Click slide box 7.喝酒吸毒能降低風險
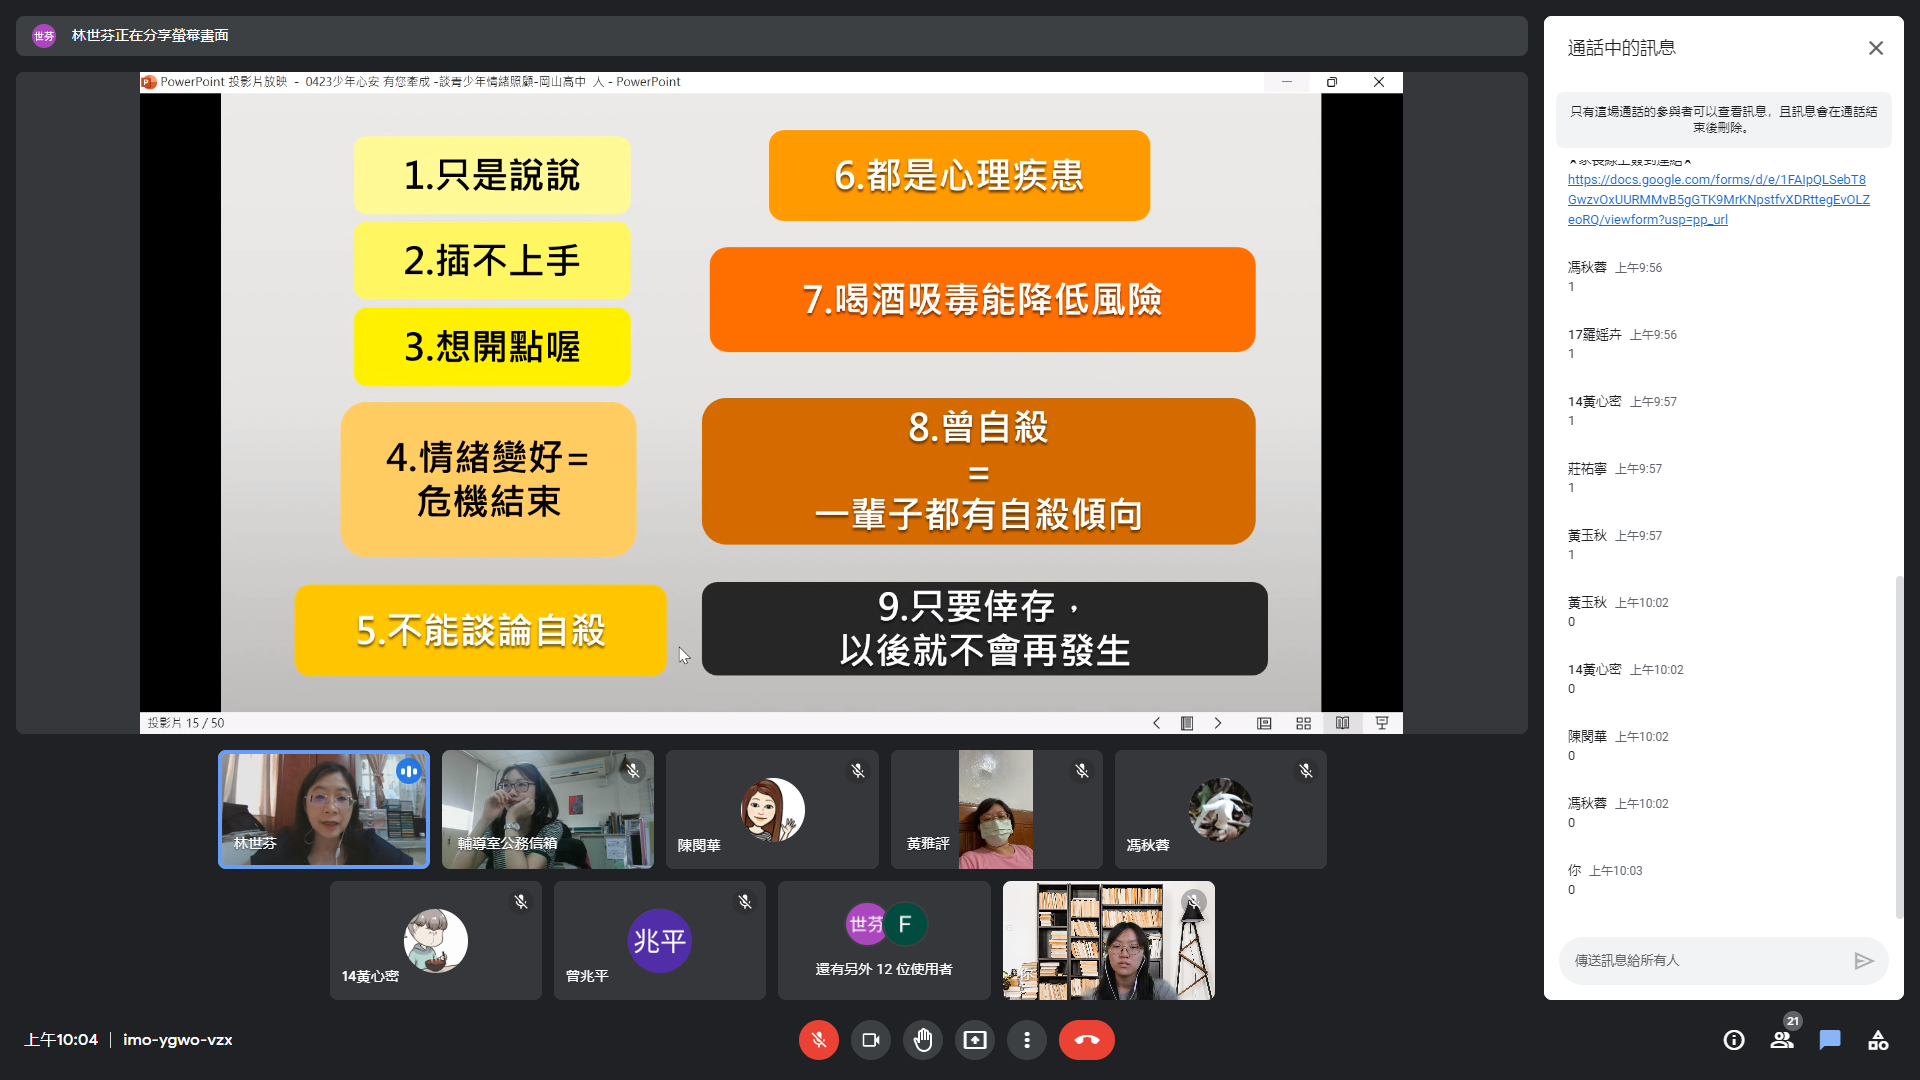This screenshot has height=1080, width=1920. point(982,299)
